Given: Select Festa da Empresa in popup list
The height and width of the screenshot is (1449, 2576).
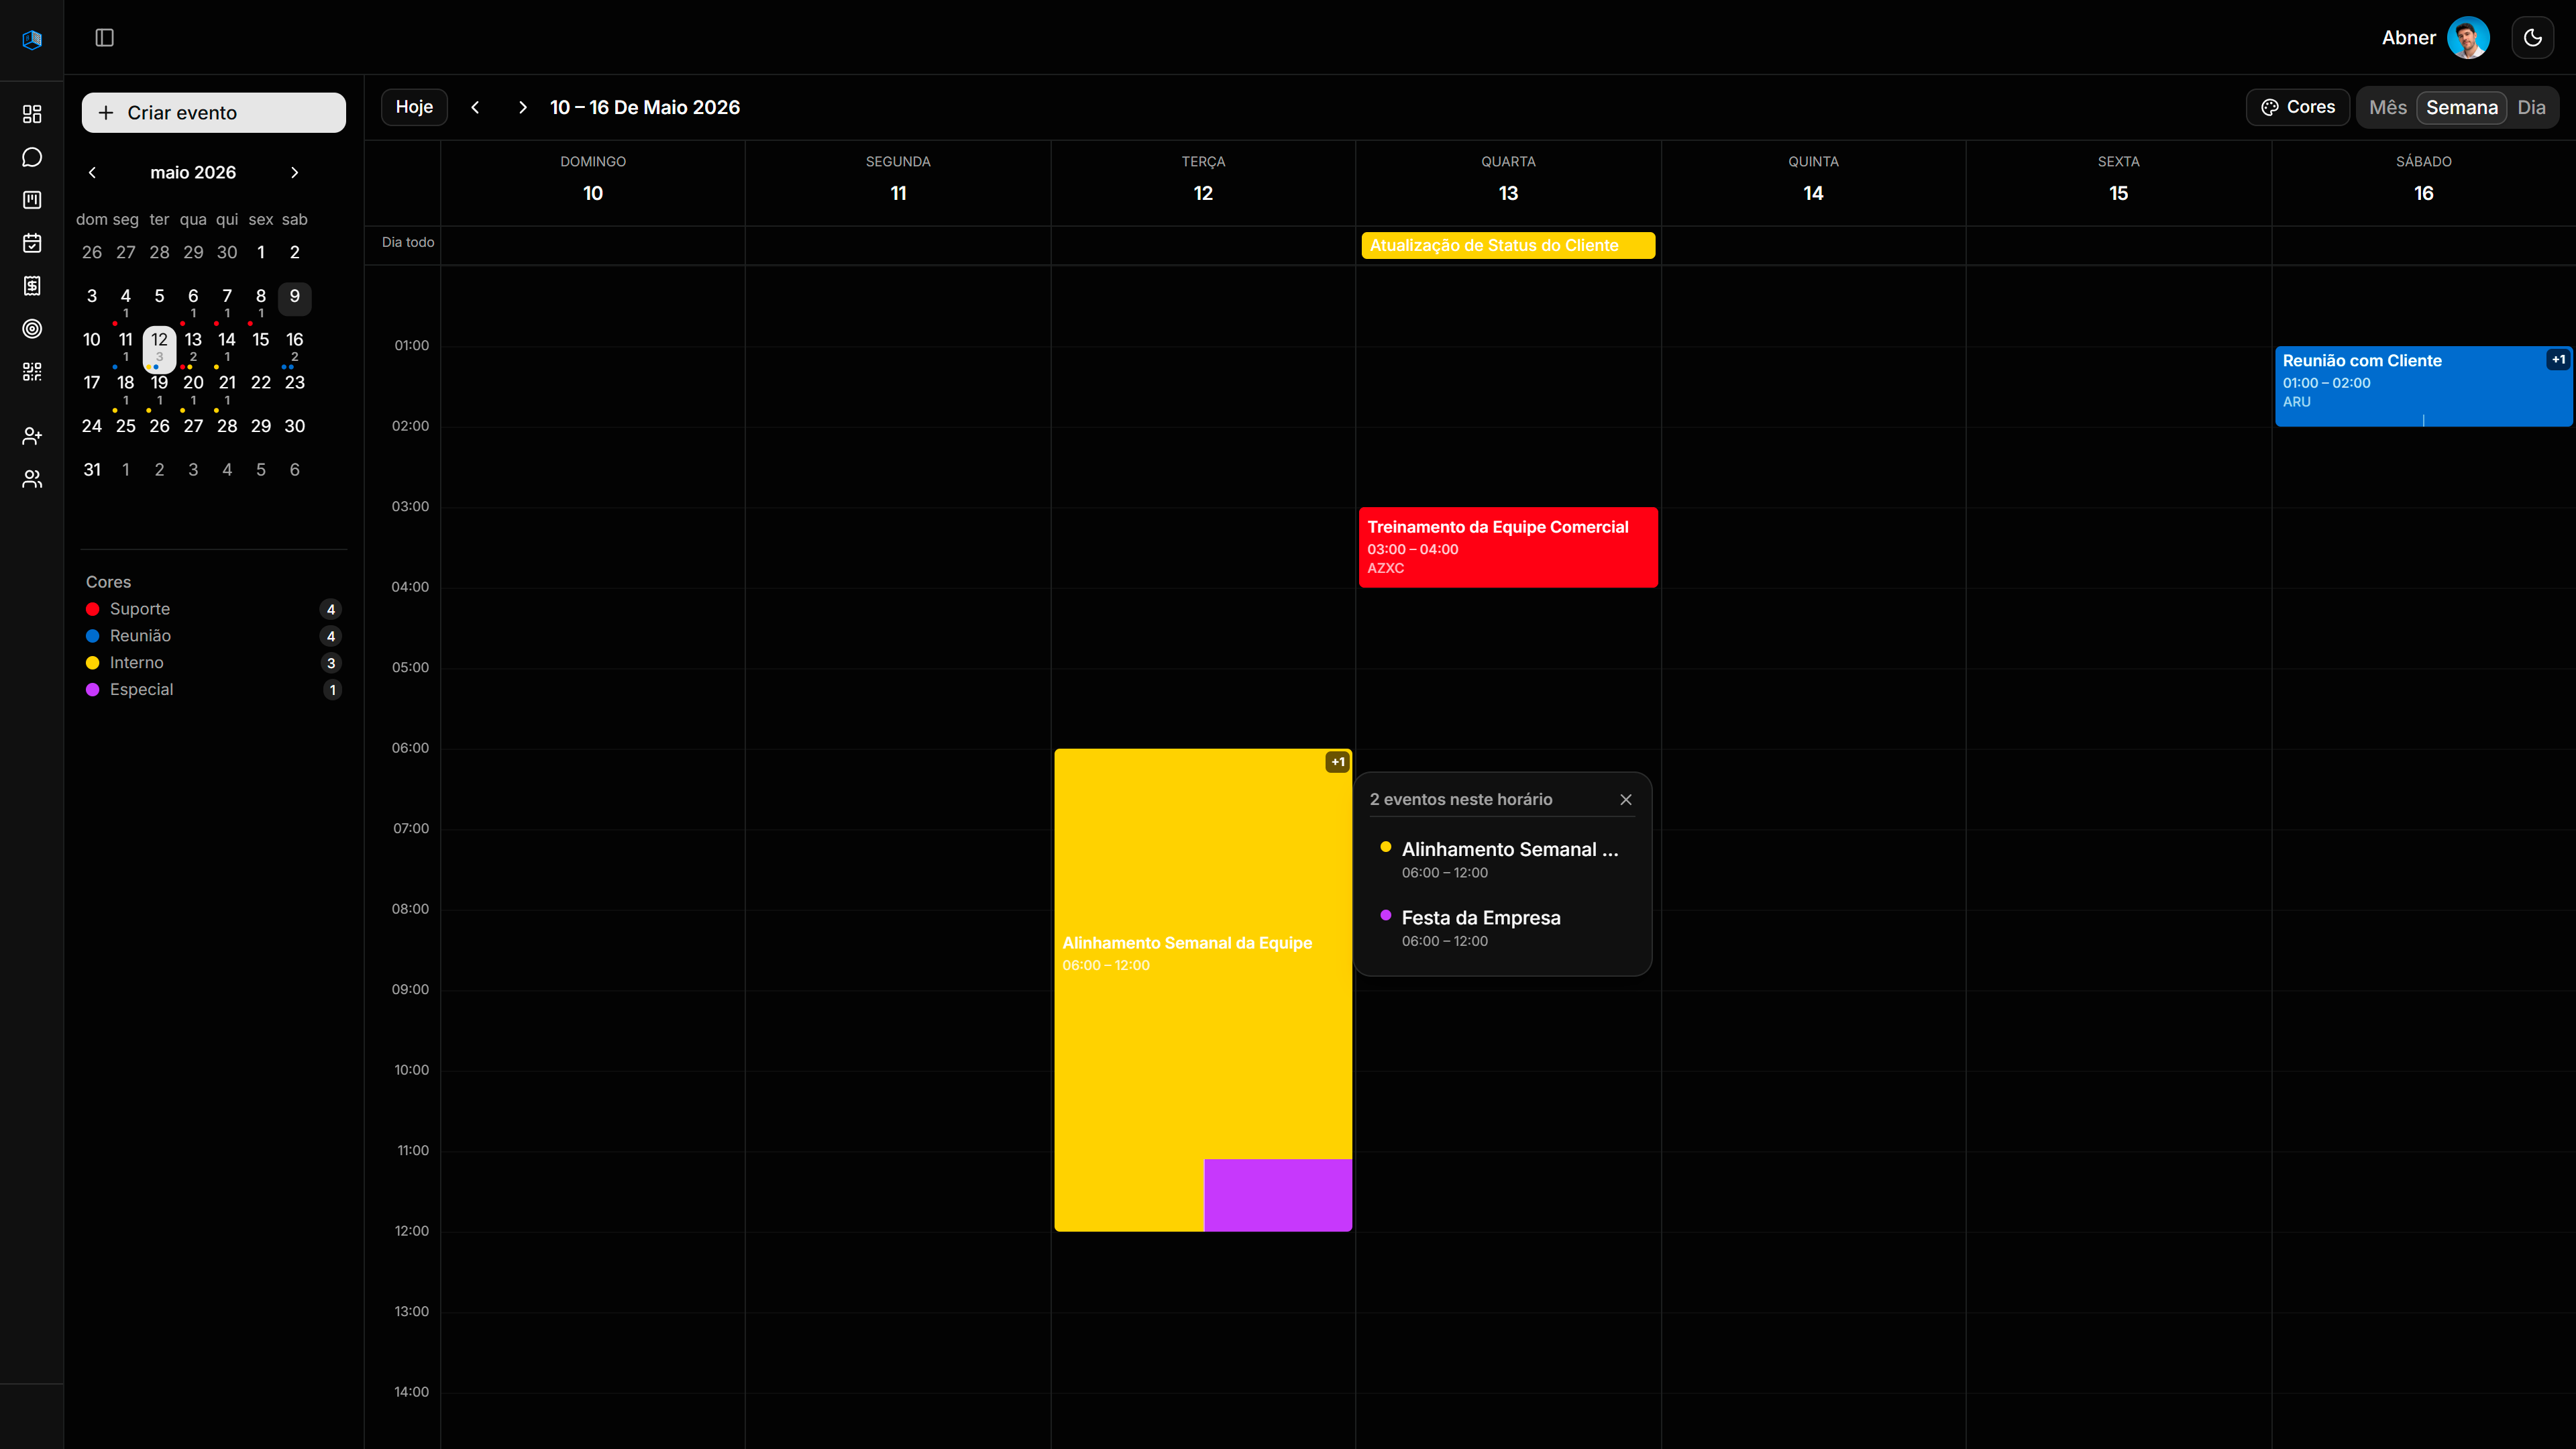Looking at the screenshot, I should coord(1502,927).
